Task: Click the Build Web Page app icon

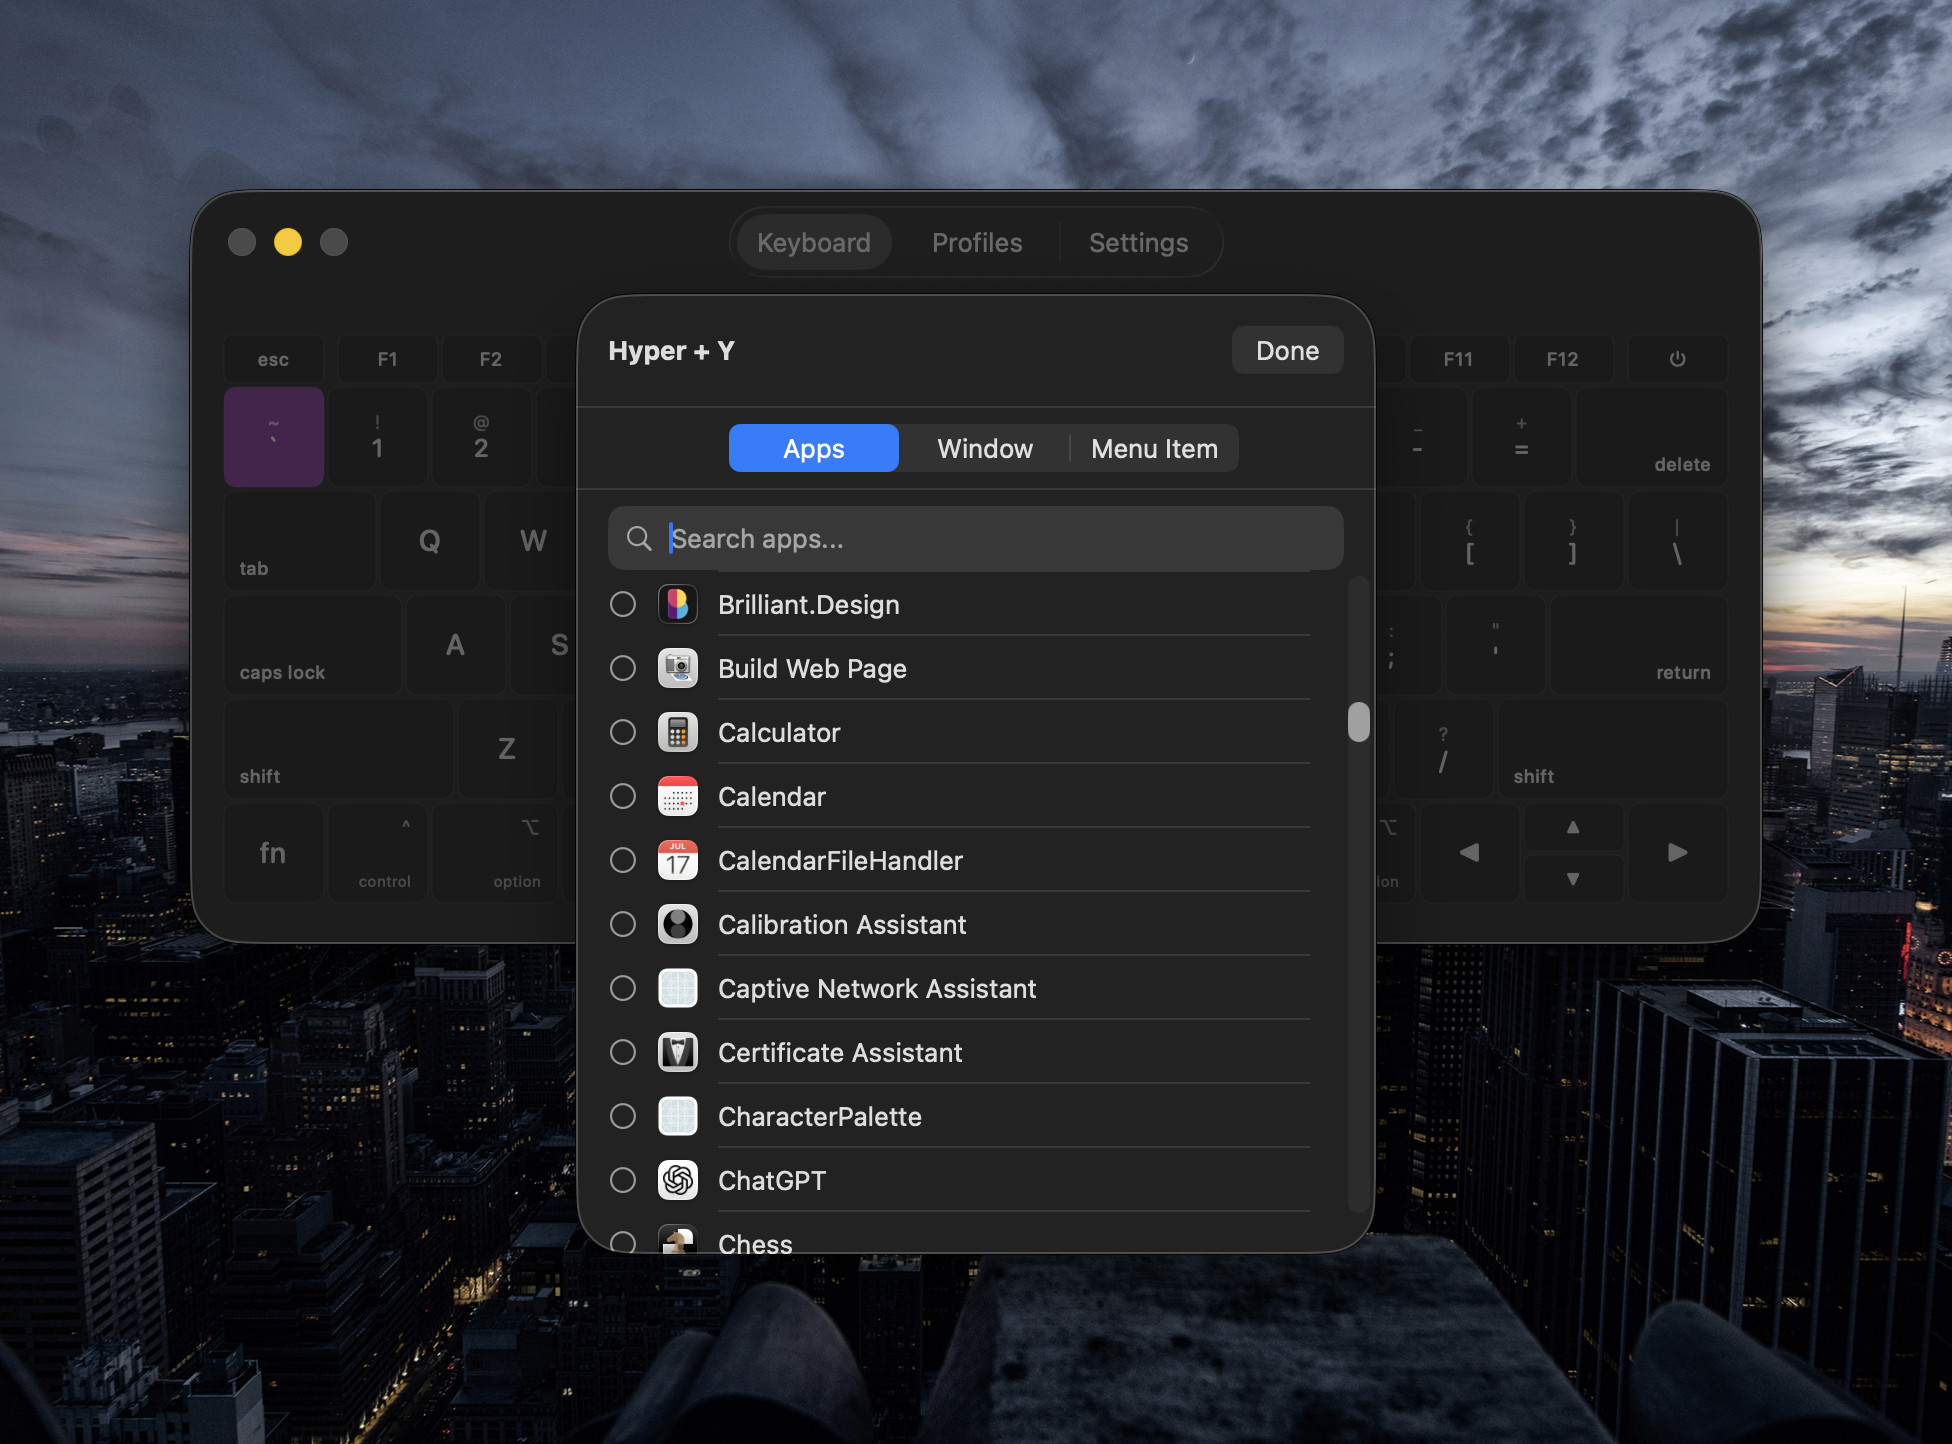Action: (x=678, y=669)
